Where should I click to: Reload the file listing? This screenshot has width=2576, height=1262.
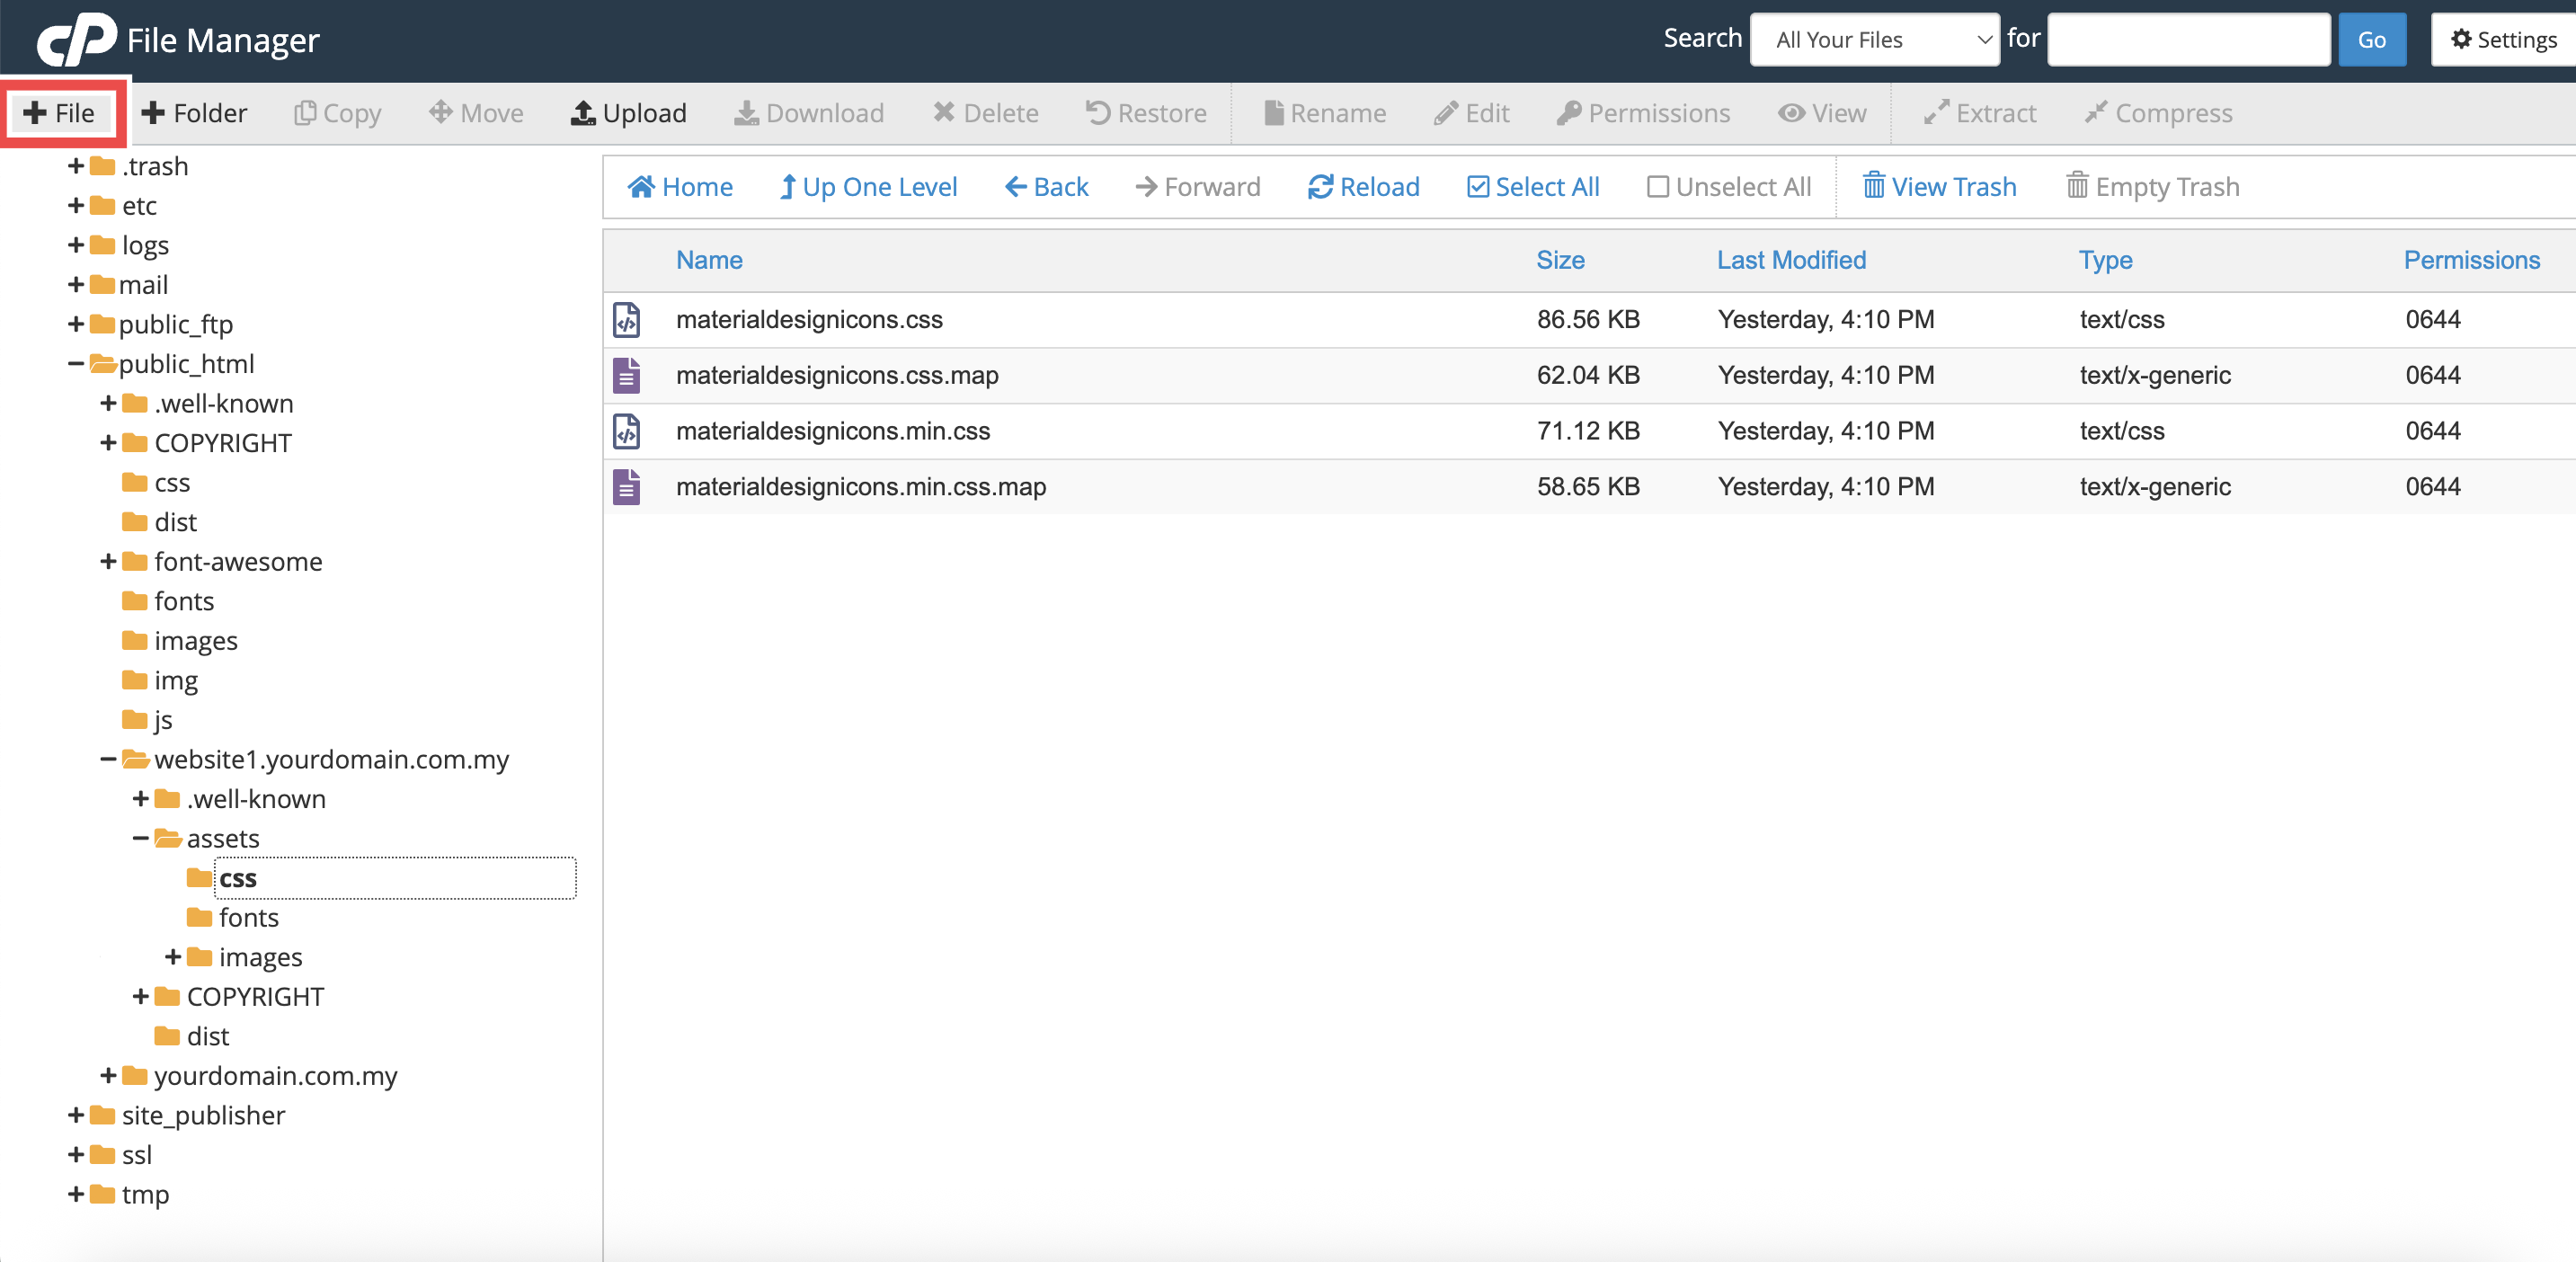(x=1363, y=187)
